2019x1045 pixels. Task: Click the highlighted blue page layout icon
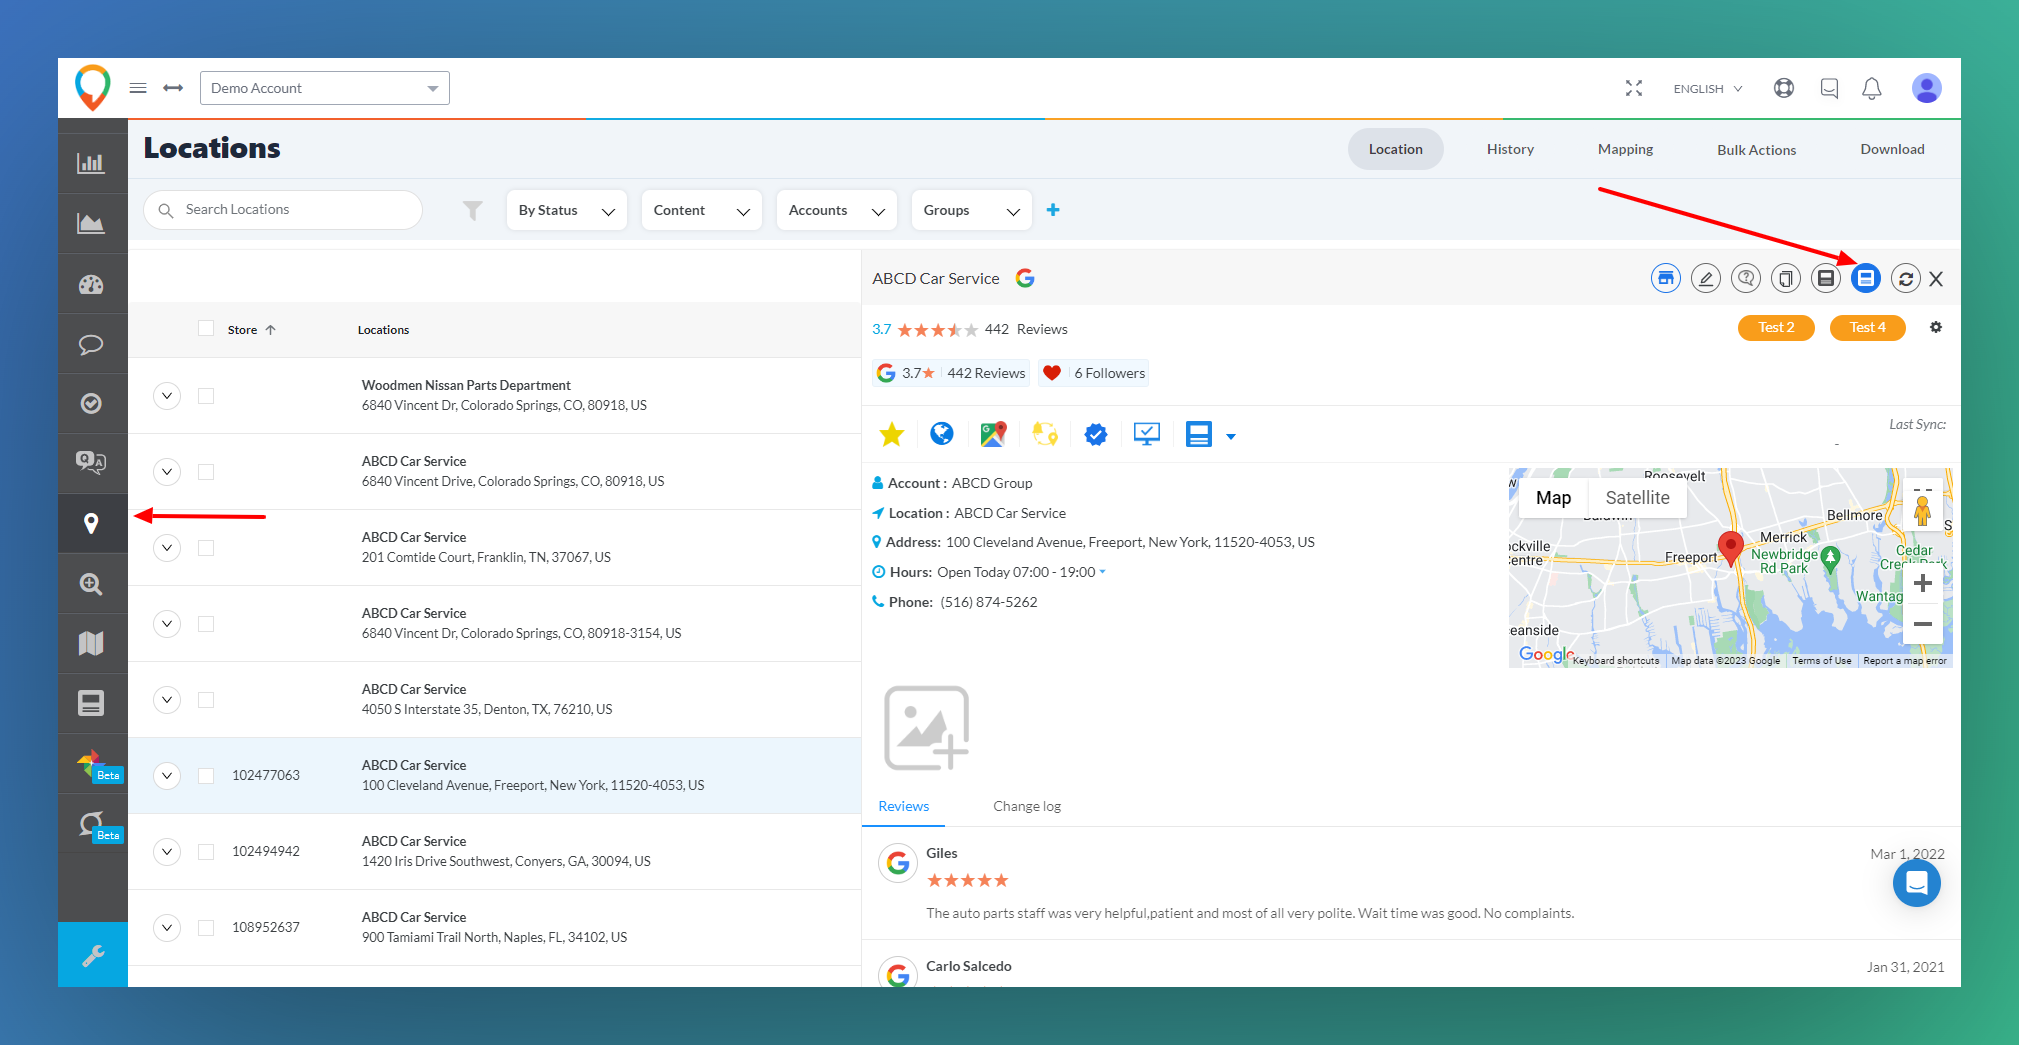click(1866, 279)
